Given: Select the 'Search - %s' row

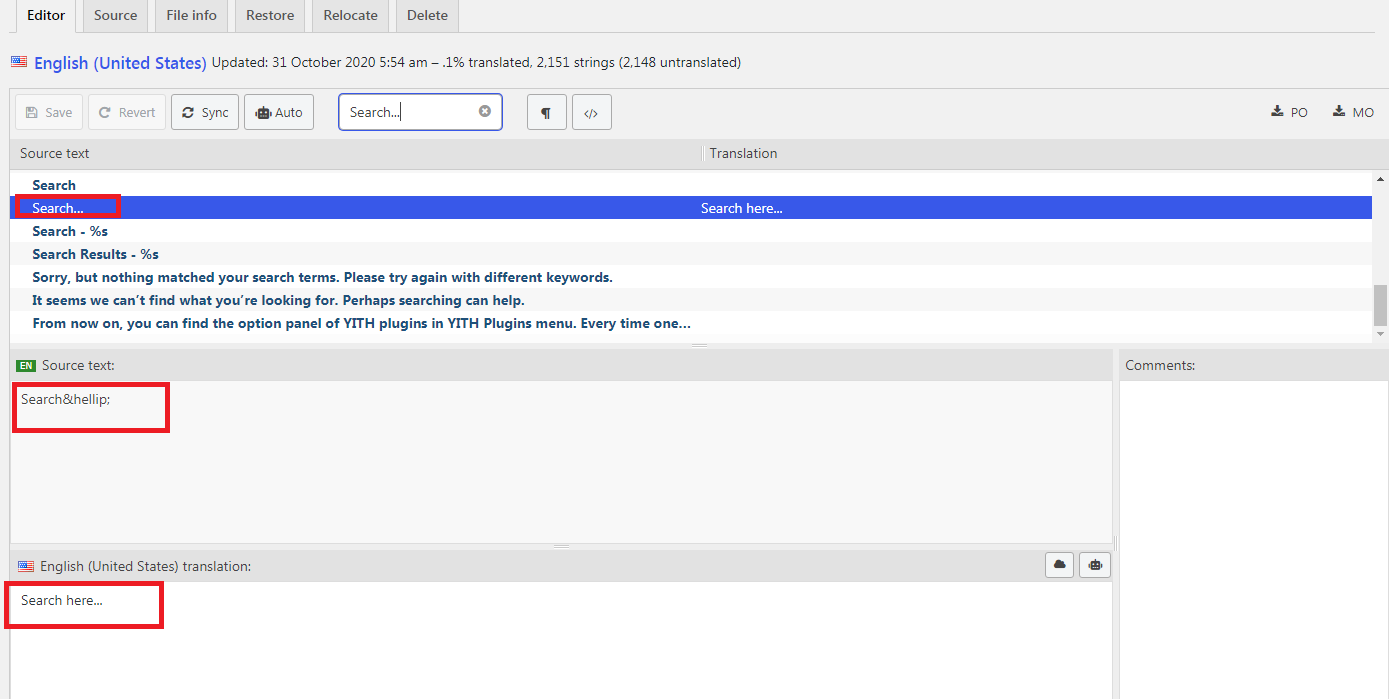Looking at the screenshot, I should pos(693,231).
